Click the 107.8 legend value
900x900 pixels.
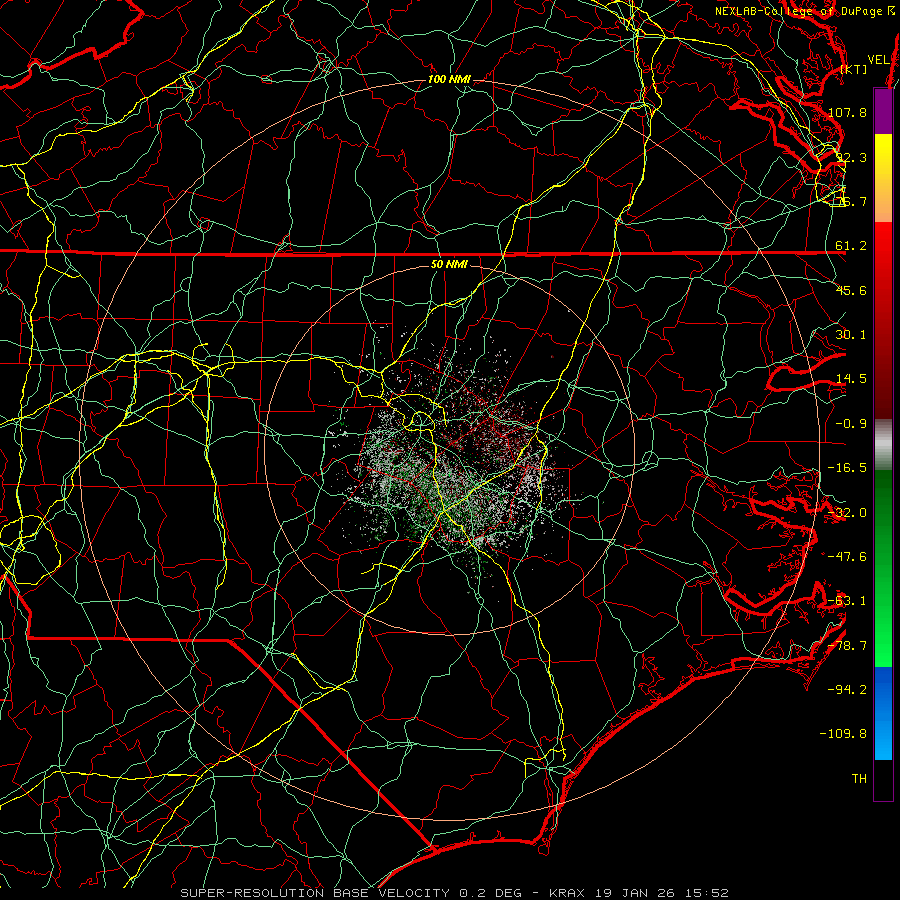pyautogui.click(x=847, y=112)
